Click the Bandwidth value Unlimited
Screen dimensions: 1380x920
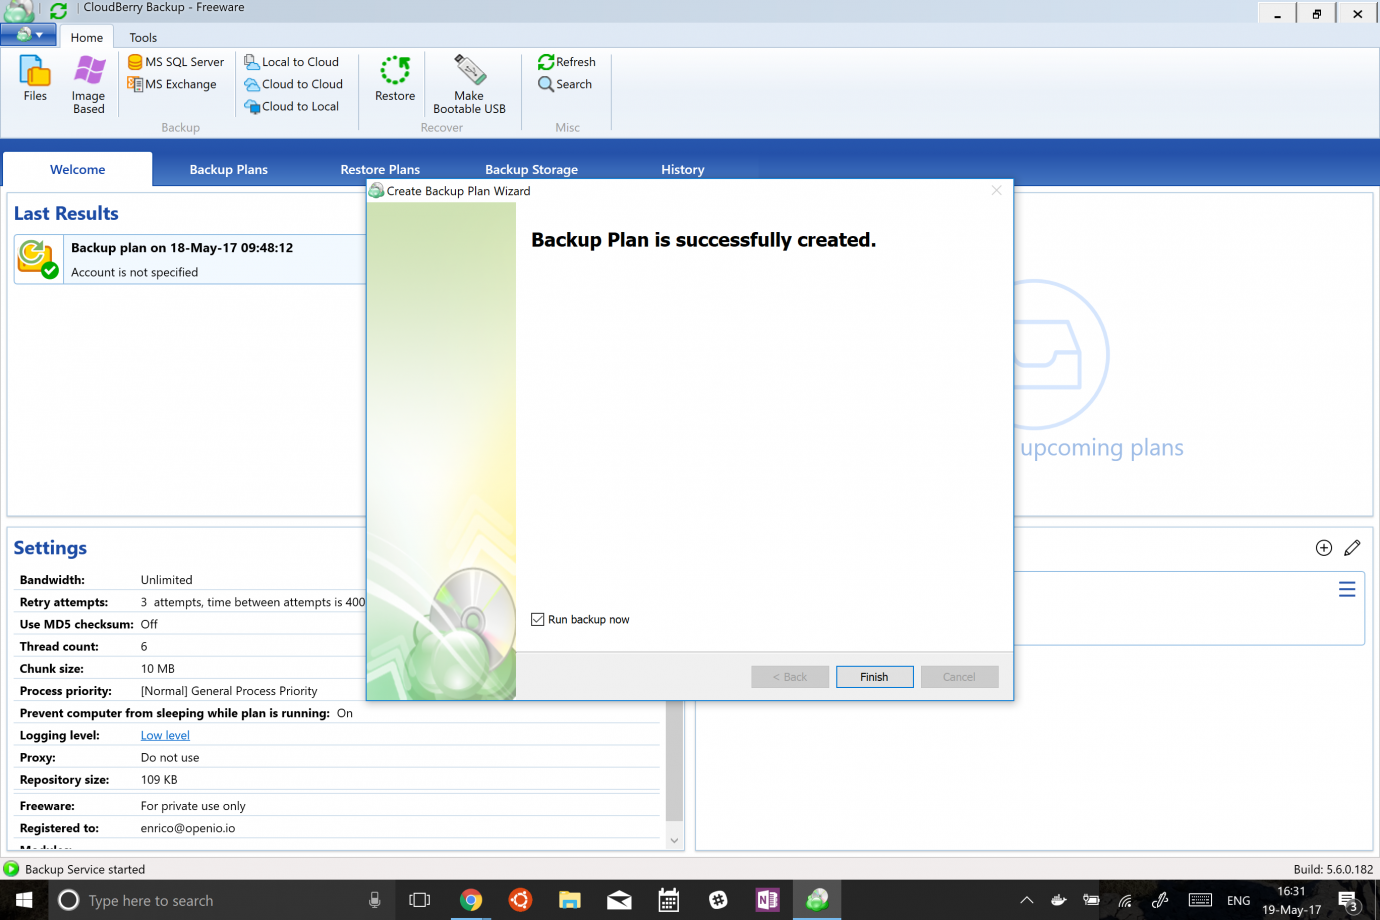tap(167, 580)
